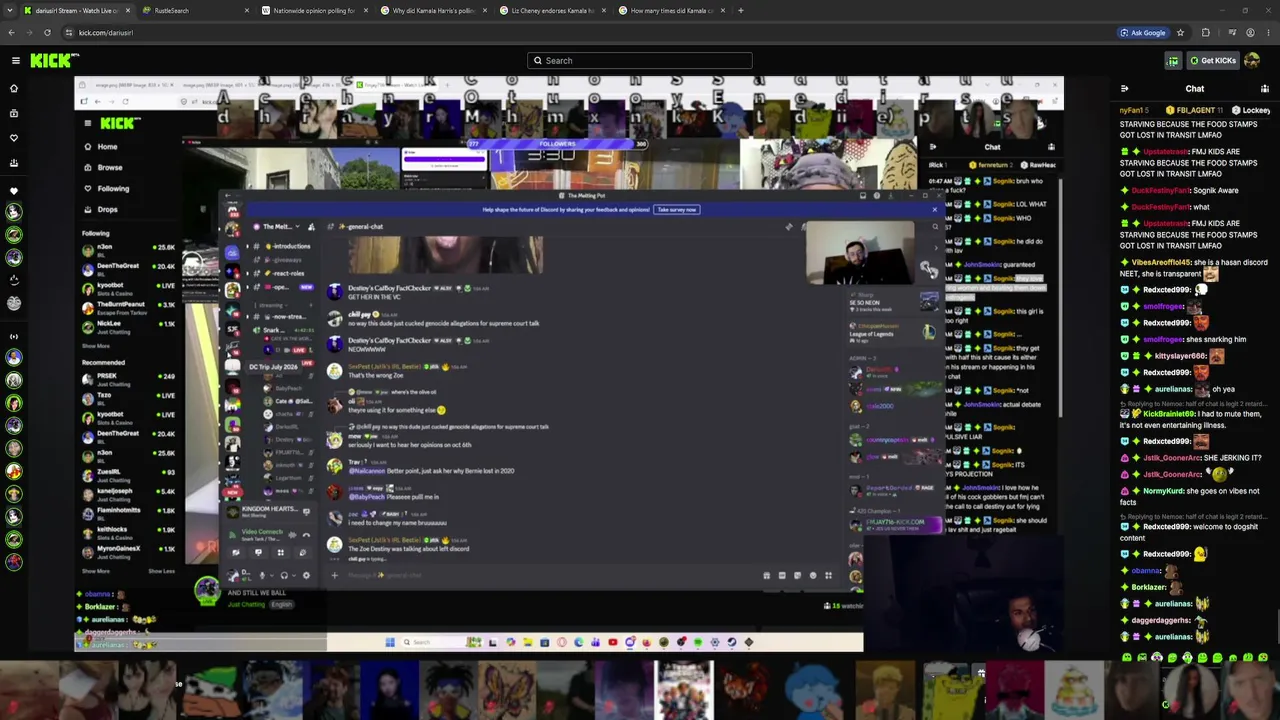Click Jstlk_GoonerArc on the SHE JERKING IT message
Screen dimensions: 1280x720
[x=1172, y=457]
